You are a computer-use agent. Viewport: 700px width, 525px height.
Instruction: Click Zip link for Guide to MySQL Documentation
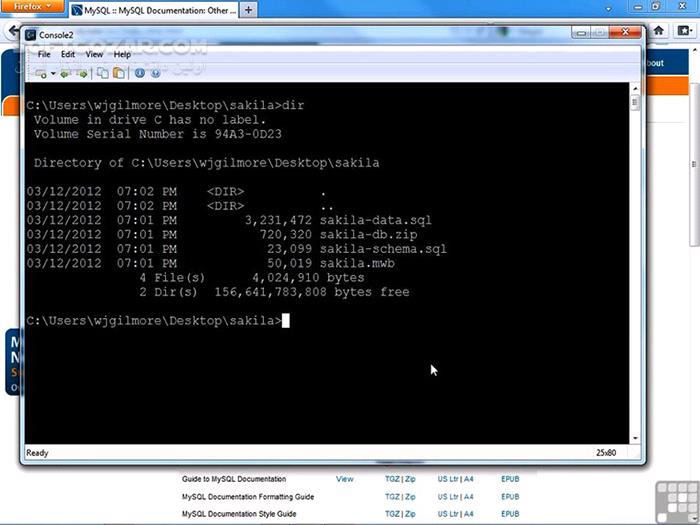[410, 479]
